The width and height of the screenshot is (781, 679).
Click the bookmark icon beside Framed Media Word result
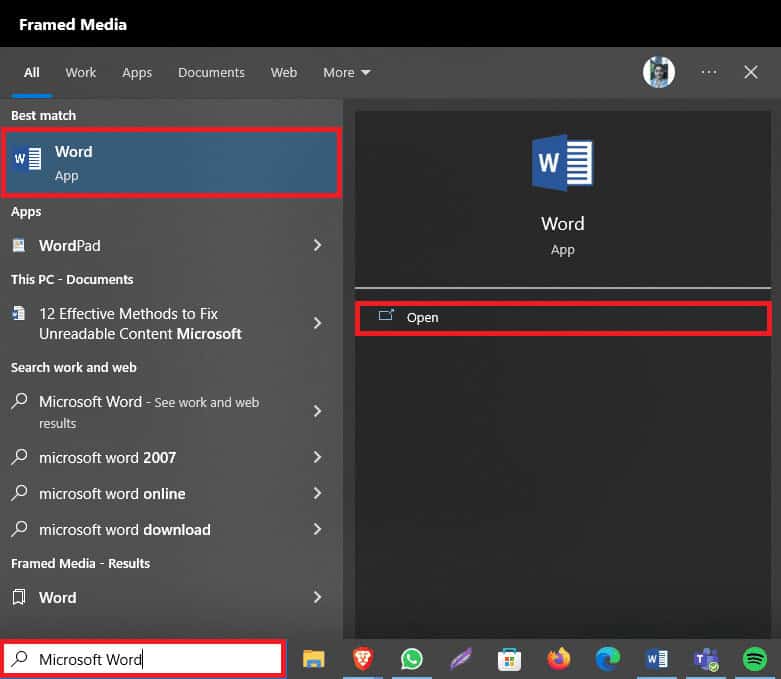coord(19,597)
